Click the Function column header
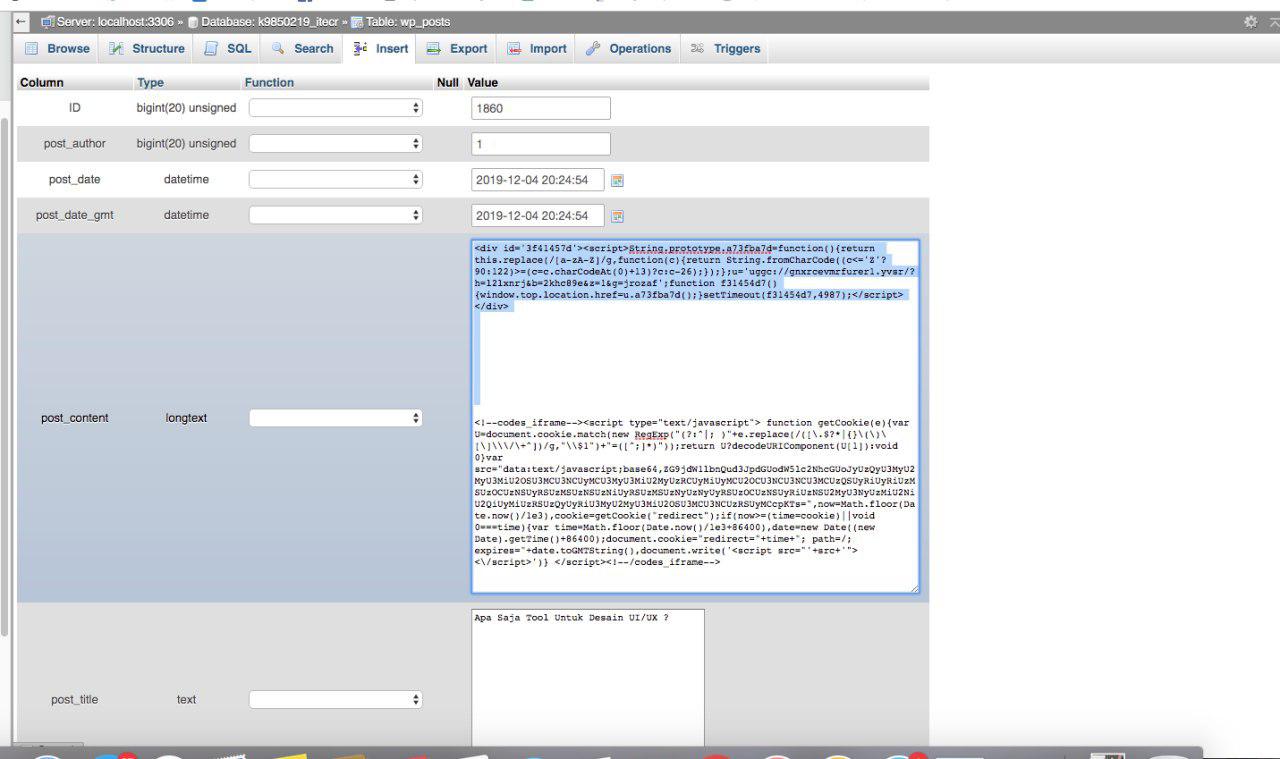 (x=269, y=83)
